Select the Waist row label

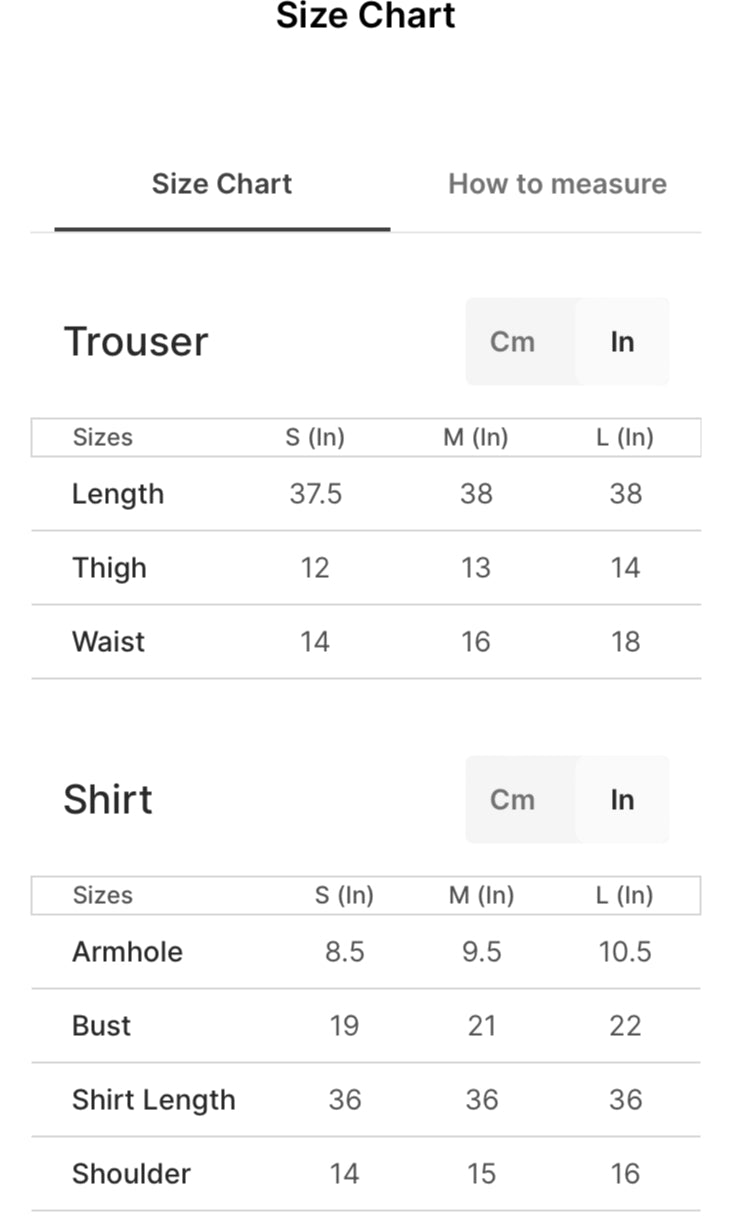point(108,642)
